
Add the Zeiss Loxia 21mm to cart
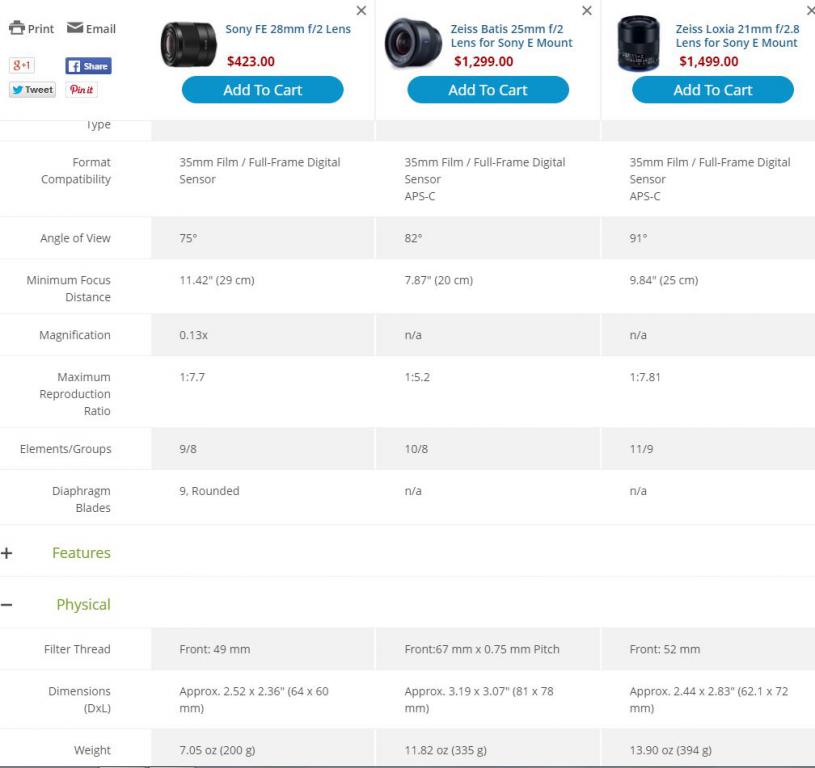click(x=713, y=90)
